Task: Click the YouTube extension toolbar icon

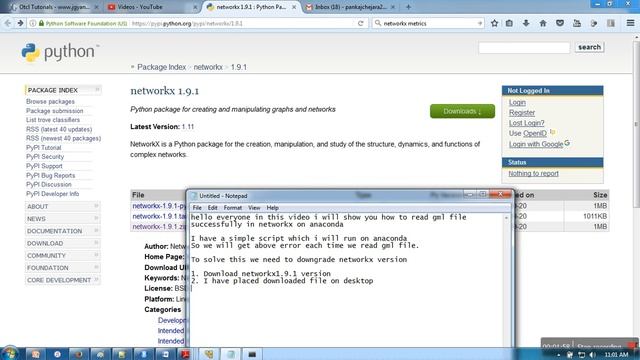Action: pyautogui.click(x=577, y=23)
